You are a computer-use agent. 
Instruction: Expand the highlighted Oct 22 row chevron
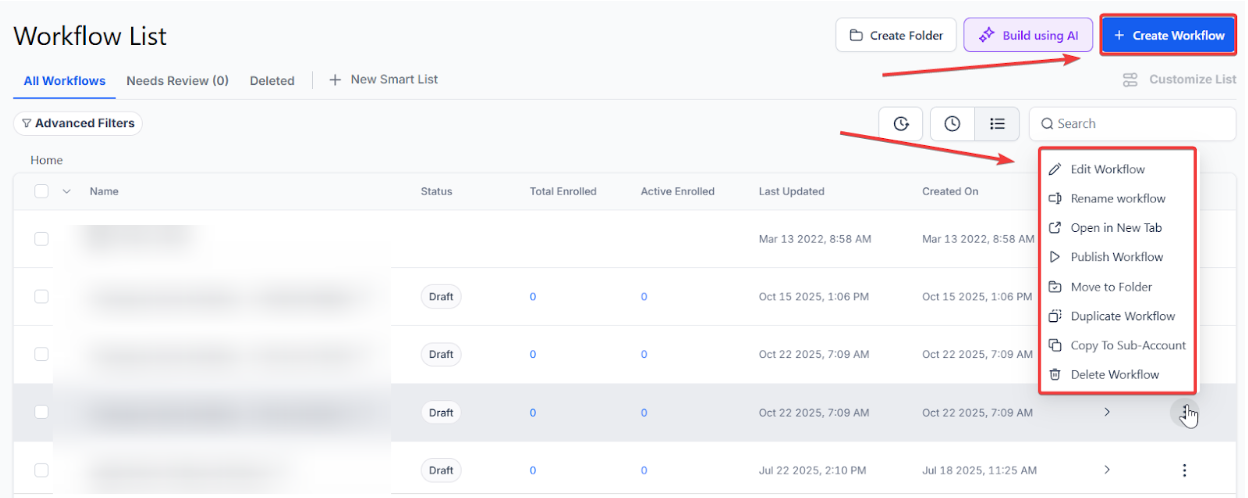[1107, 412]
